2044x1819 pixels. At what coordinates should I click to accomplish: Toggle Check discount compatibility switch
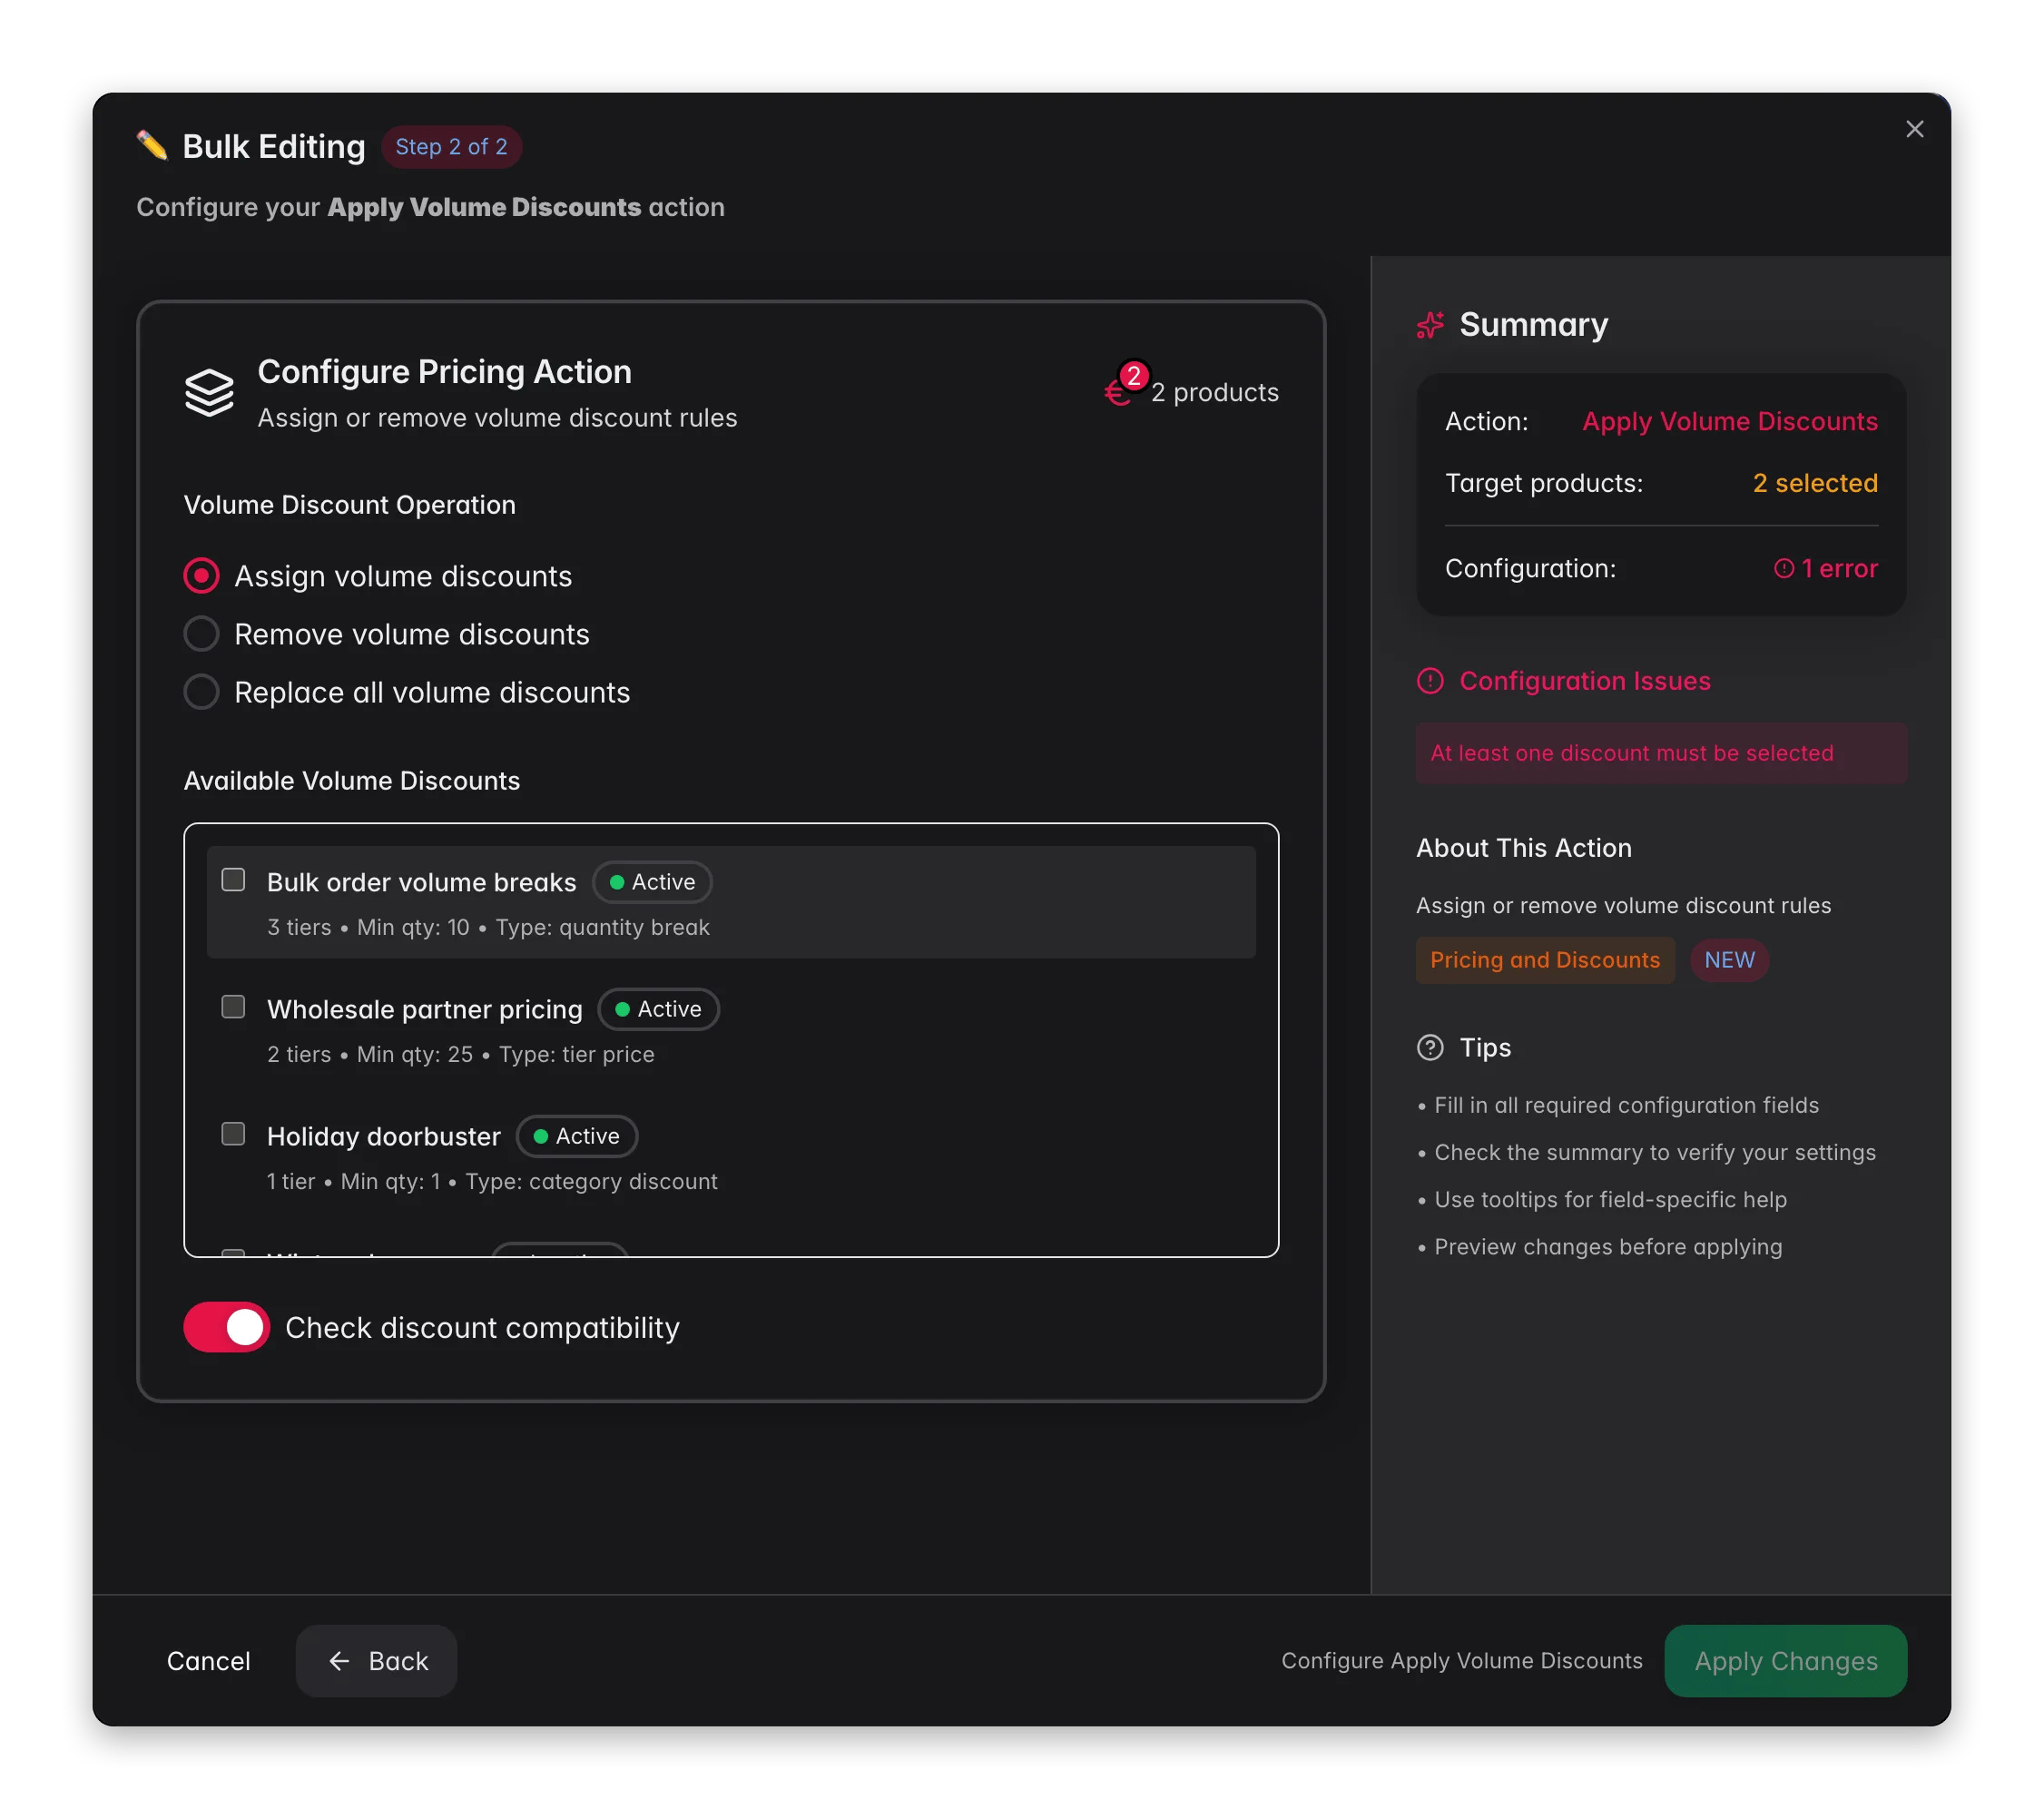point(227,1327)
